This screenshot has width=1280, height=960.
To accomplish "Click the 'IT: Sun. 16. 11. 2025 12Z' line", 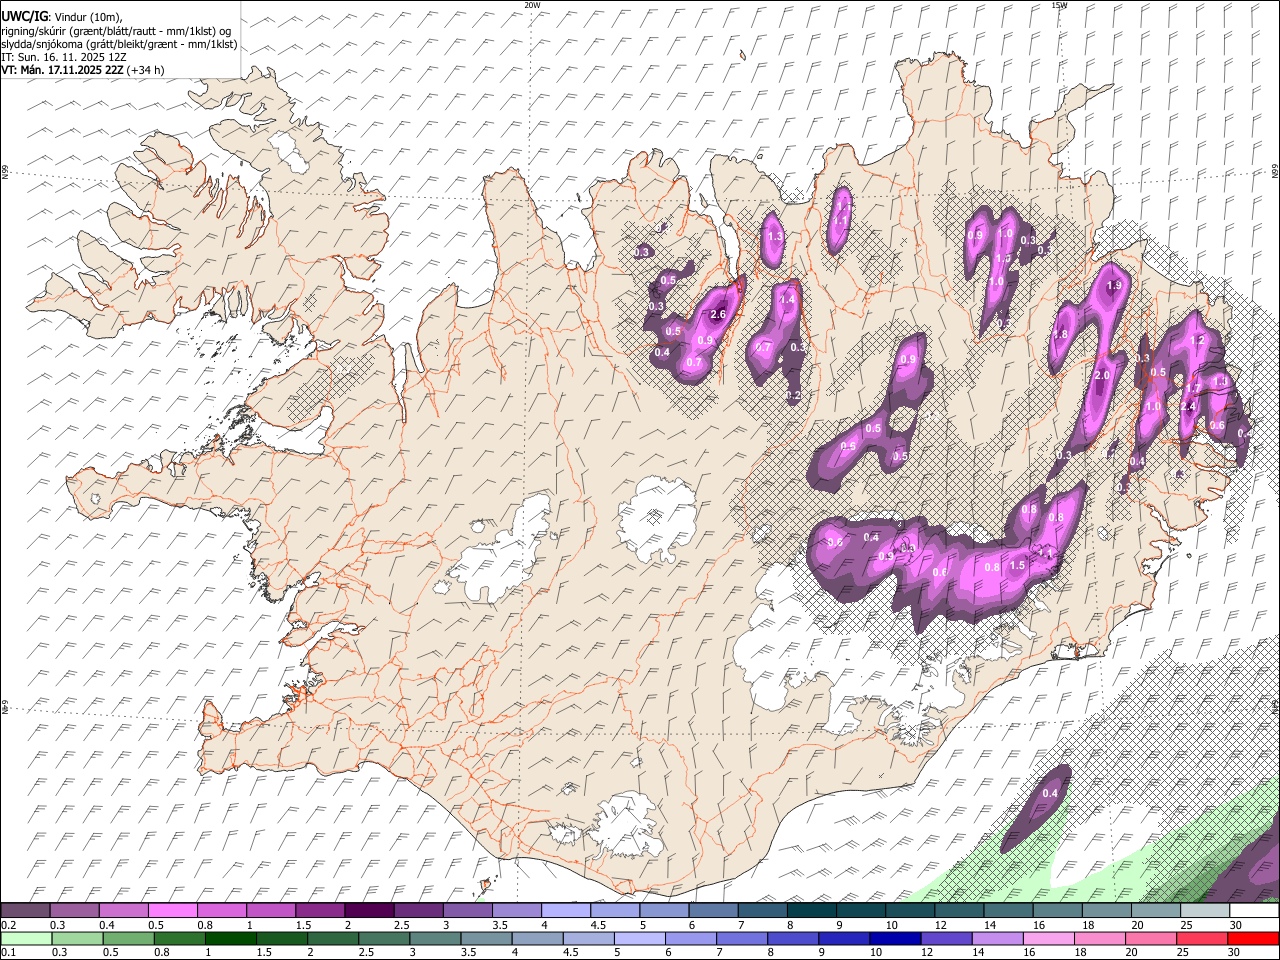I will point(64,57).
